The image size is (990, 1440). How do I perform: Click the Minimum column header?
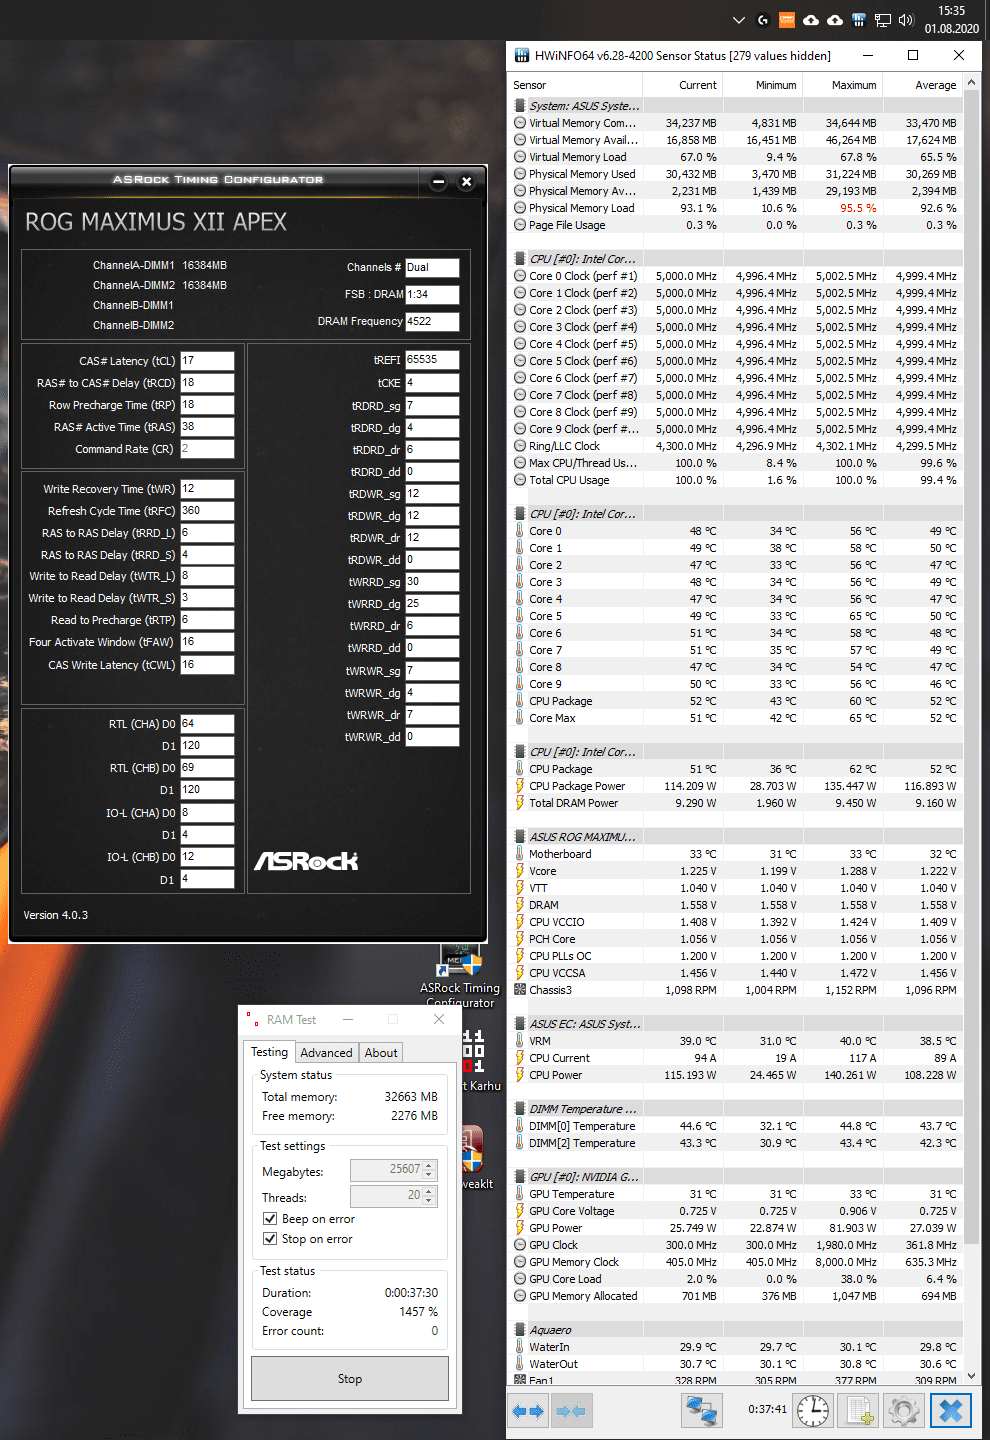pos(762,85)
